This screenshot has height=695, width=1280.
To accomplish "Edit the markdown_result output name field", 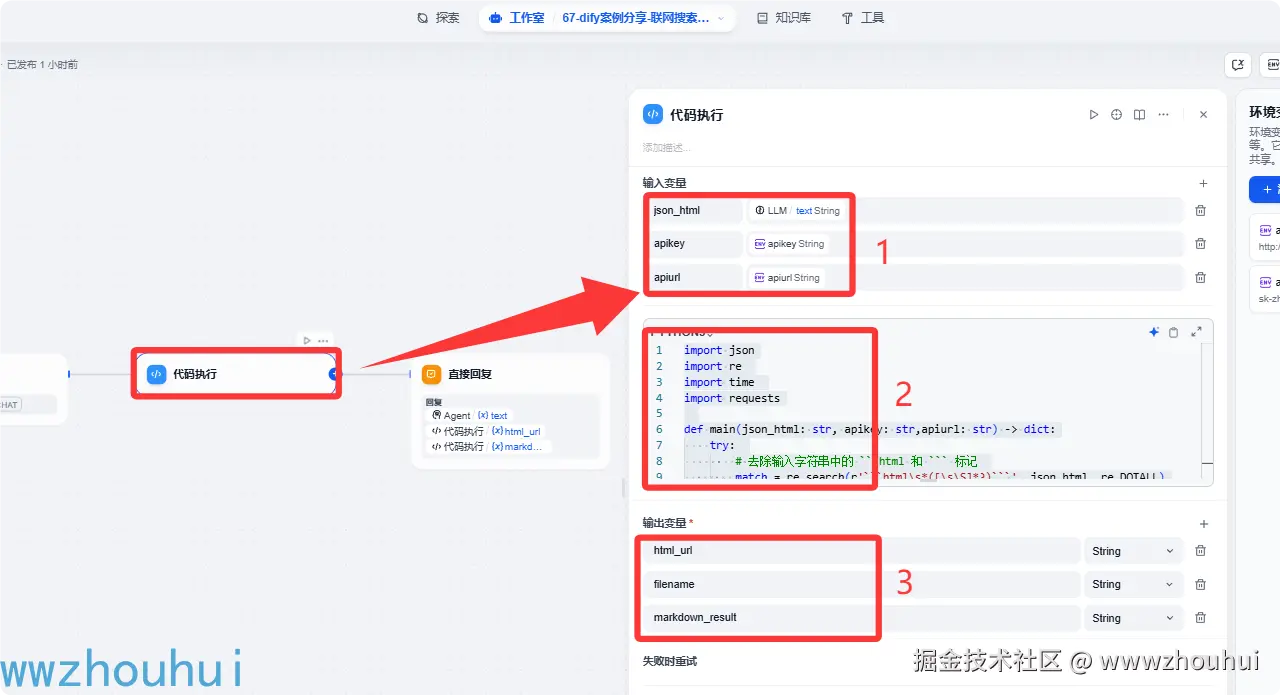I will pyautogui.click(x=861, y=618).
